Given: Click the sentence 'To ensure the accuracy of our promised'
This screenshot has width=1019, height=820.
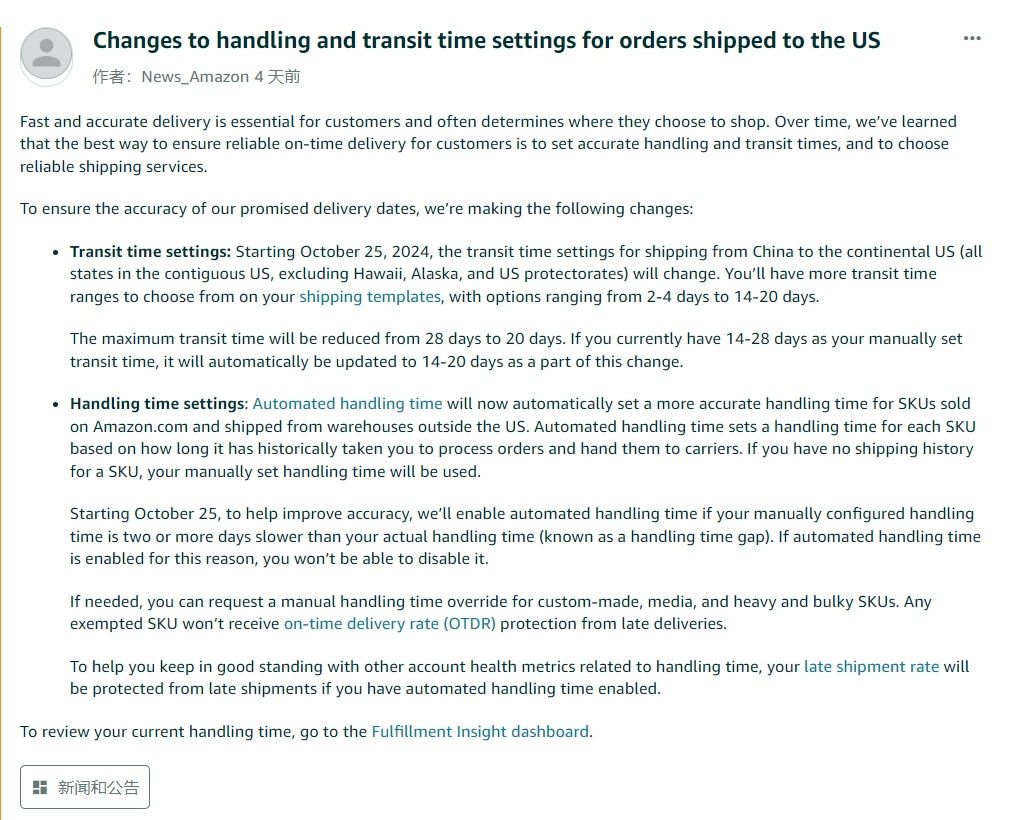Looking at the screenshot, I should click(356, 209).
